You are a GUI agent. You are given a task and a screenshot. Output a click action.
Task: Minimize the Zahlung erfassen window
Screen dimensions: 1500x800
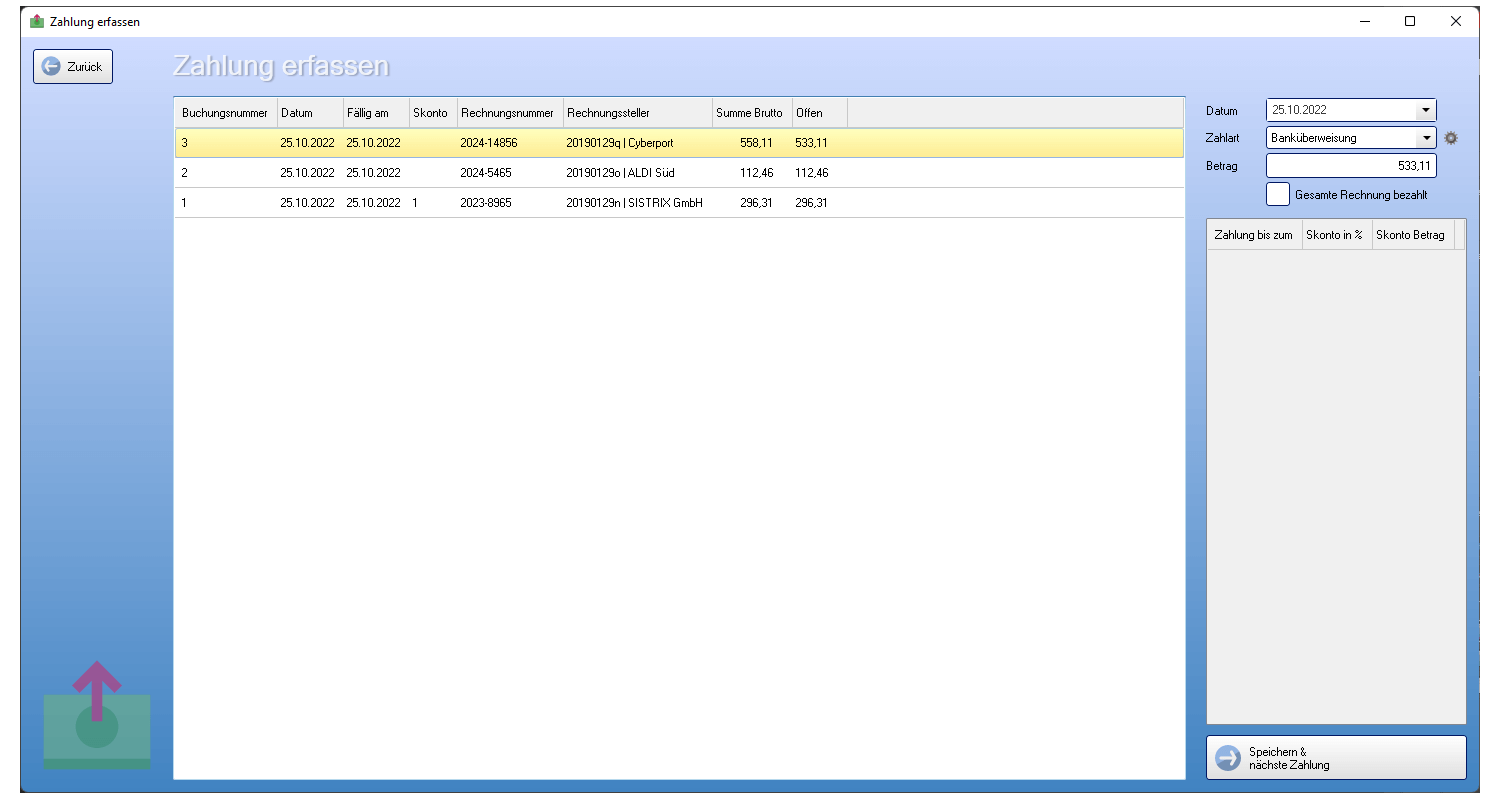click(1364, 21)
